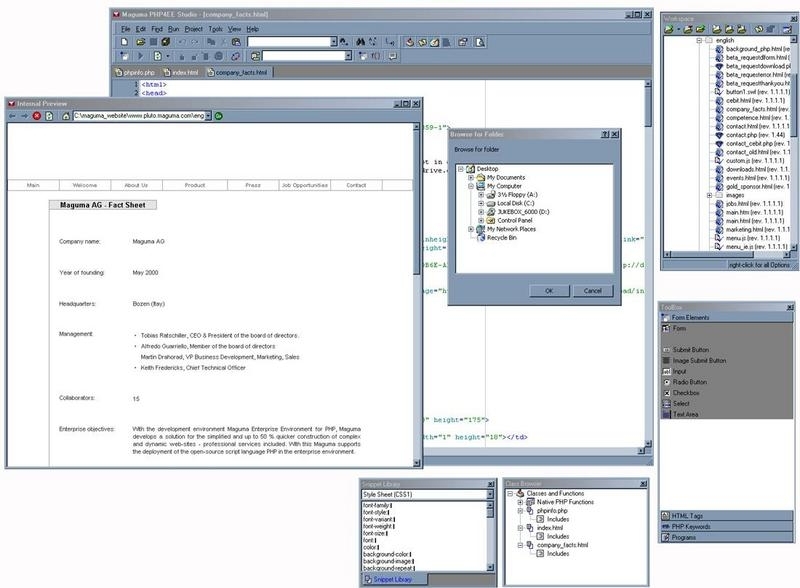Open the Programs section in ToolBox
800x588 pixels.
coord(727,537)
